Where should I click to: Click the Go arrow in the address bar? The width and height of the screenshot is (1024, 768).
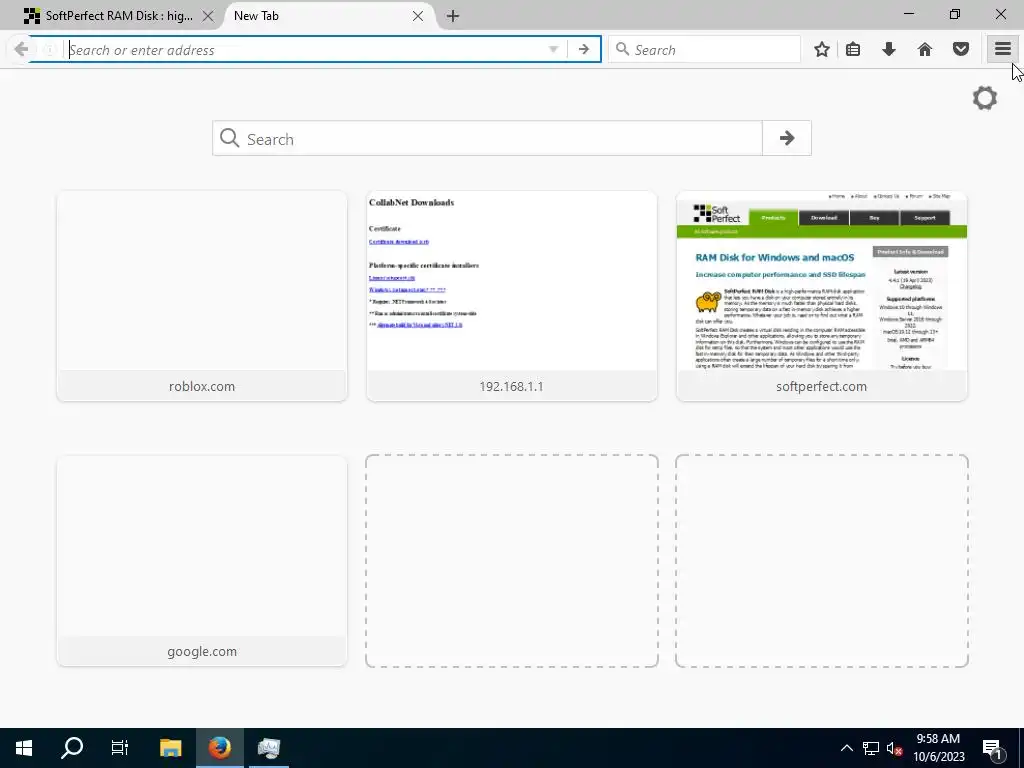click(584, 50)
